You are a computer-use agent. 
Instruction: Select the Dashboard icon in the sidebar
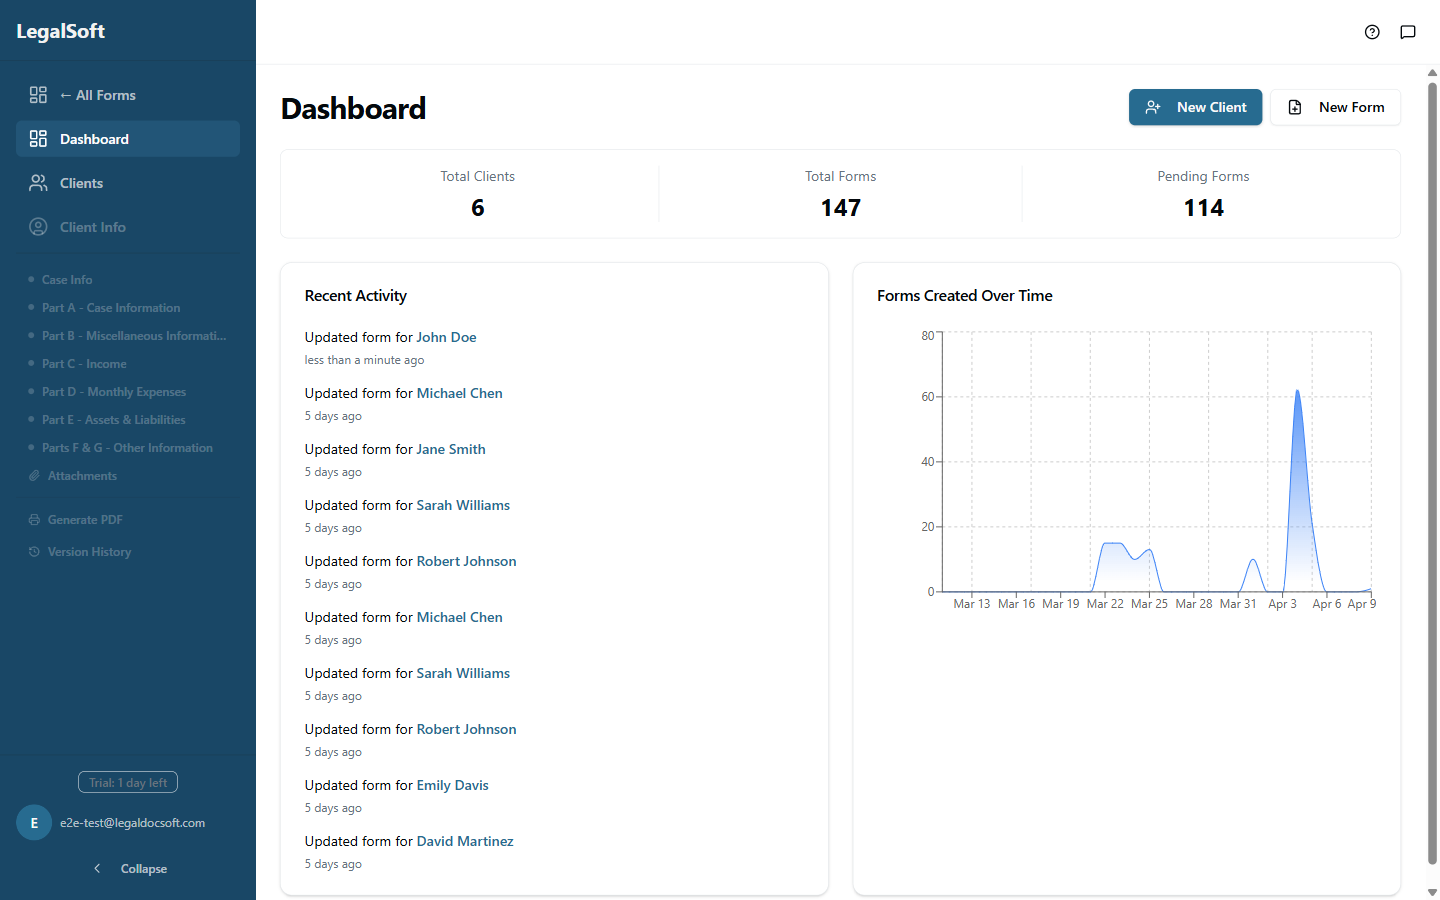tap(38, 139)
